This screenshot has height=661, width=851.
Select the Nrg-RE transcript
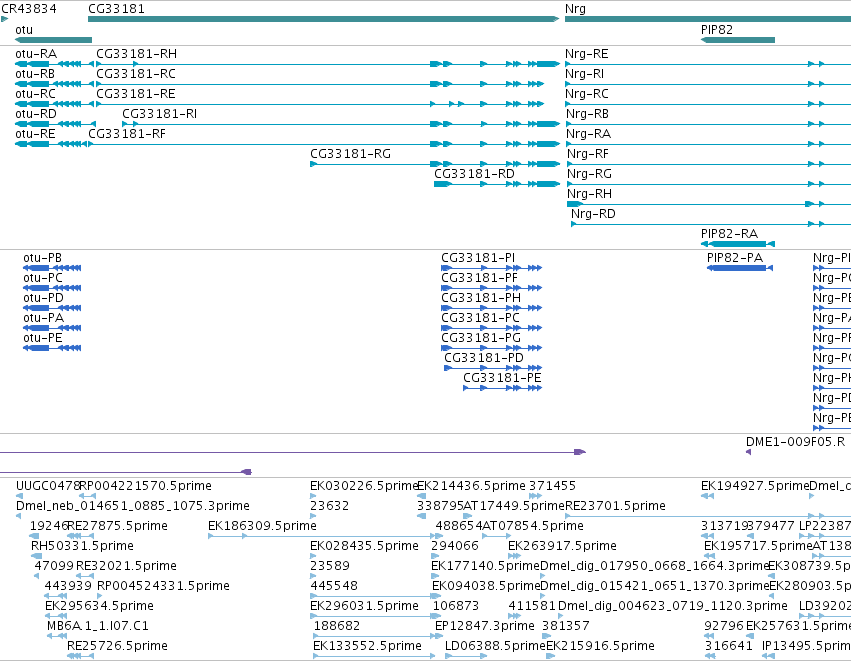pyautogui.click(x=708, y=64)
